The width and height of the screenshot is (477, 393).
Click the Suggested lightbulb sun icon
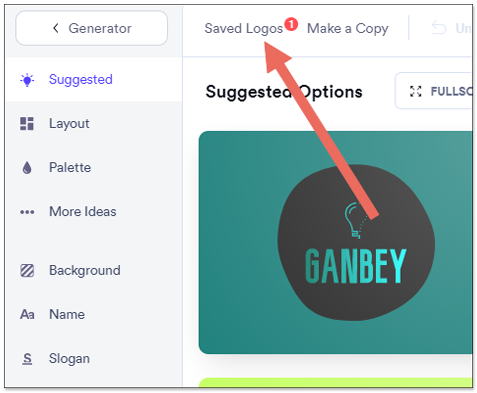tap(27, 80)
